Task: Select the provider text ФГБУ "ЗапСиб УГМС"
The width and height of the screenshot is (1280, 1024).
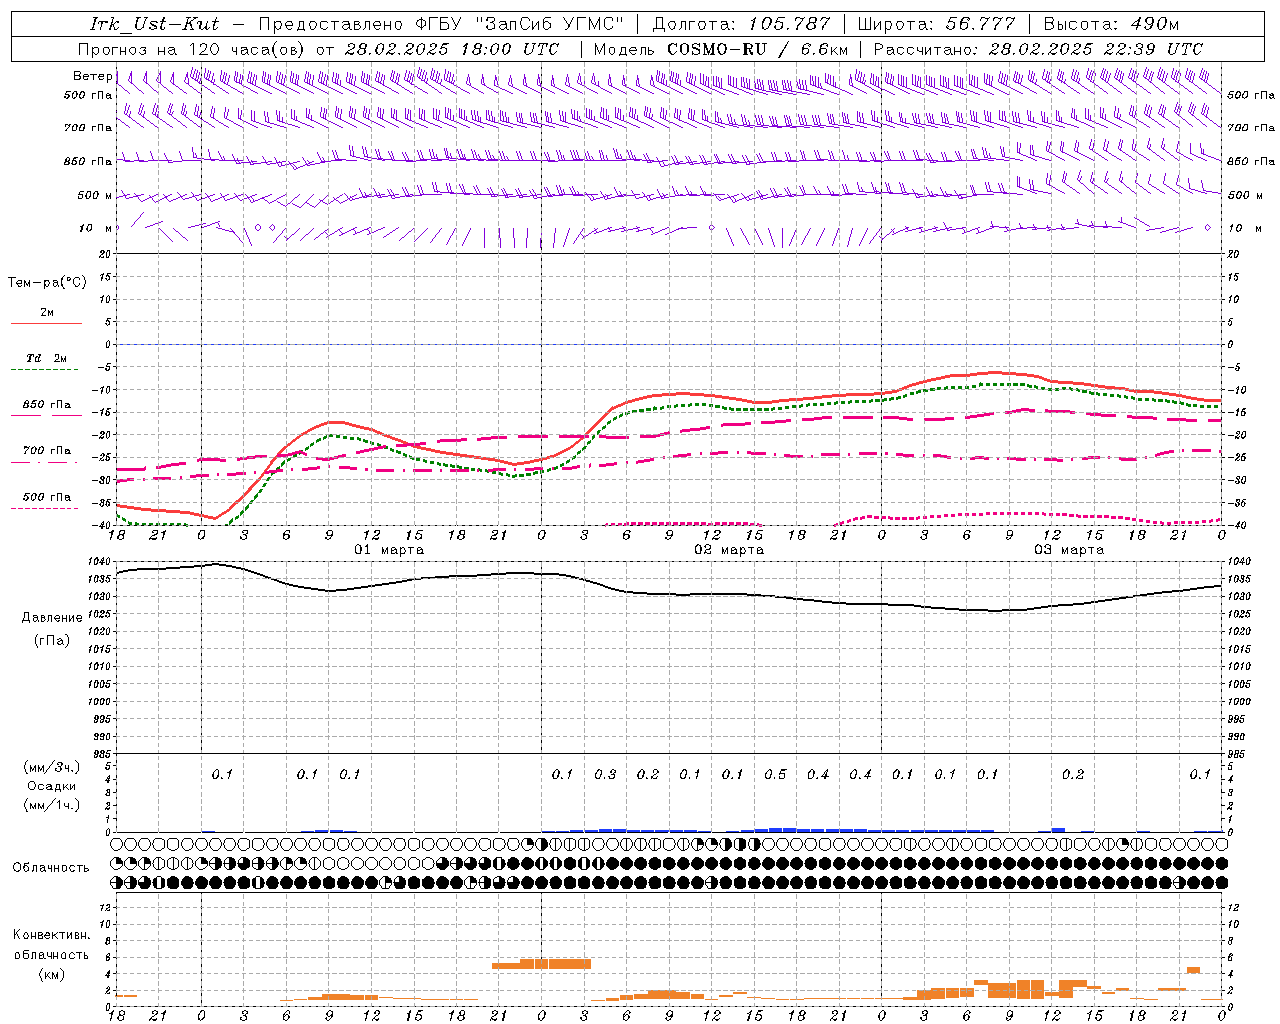Action: tap(519, 24)
